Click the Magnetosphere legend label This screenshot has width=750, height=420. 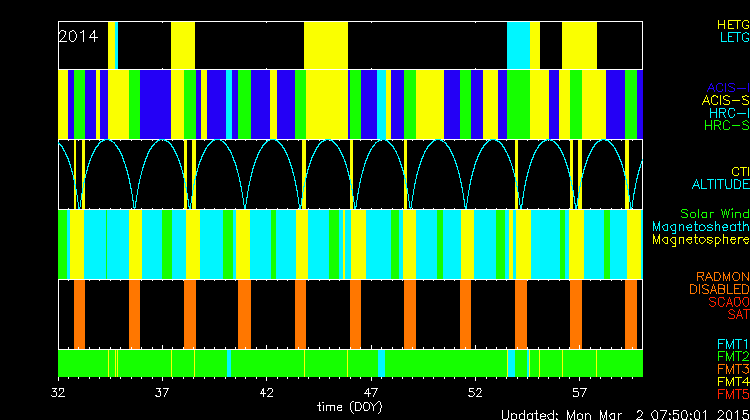point(701,240)
